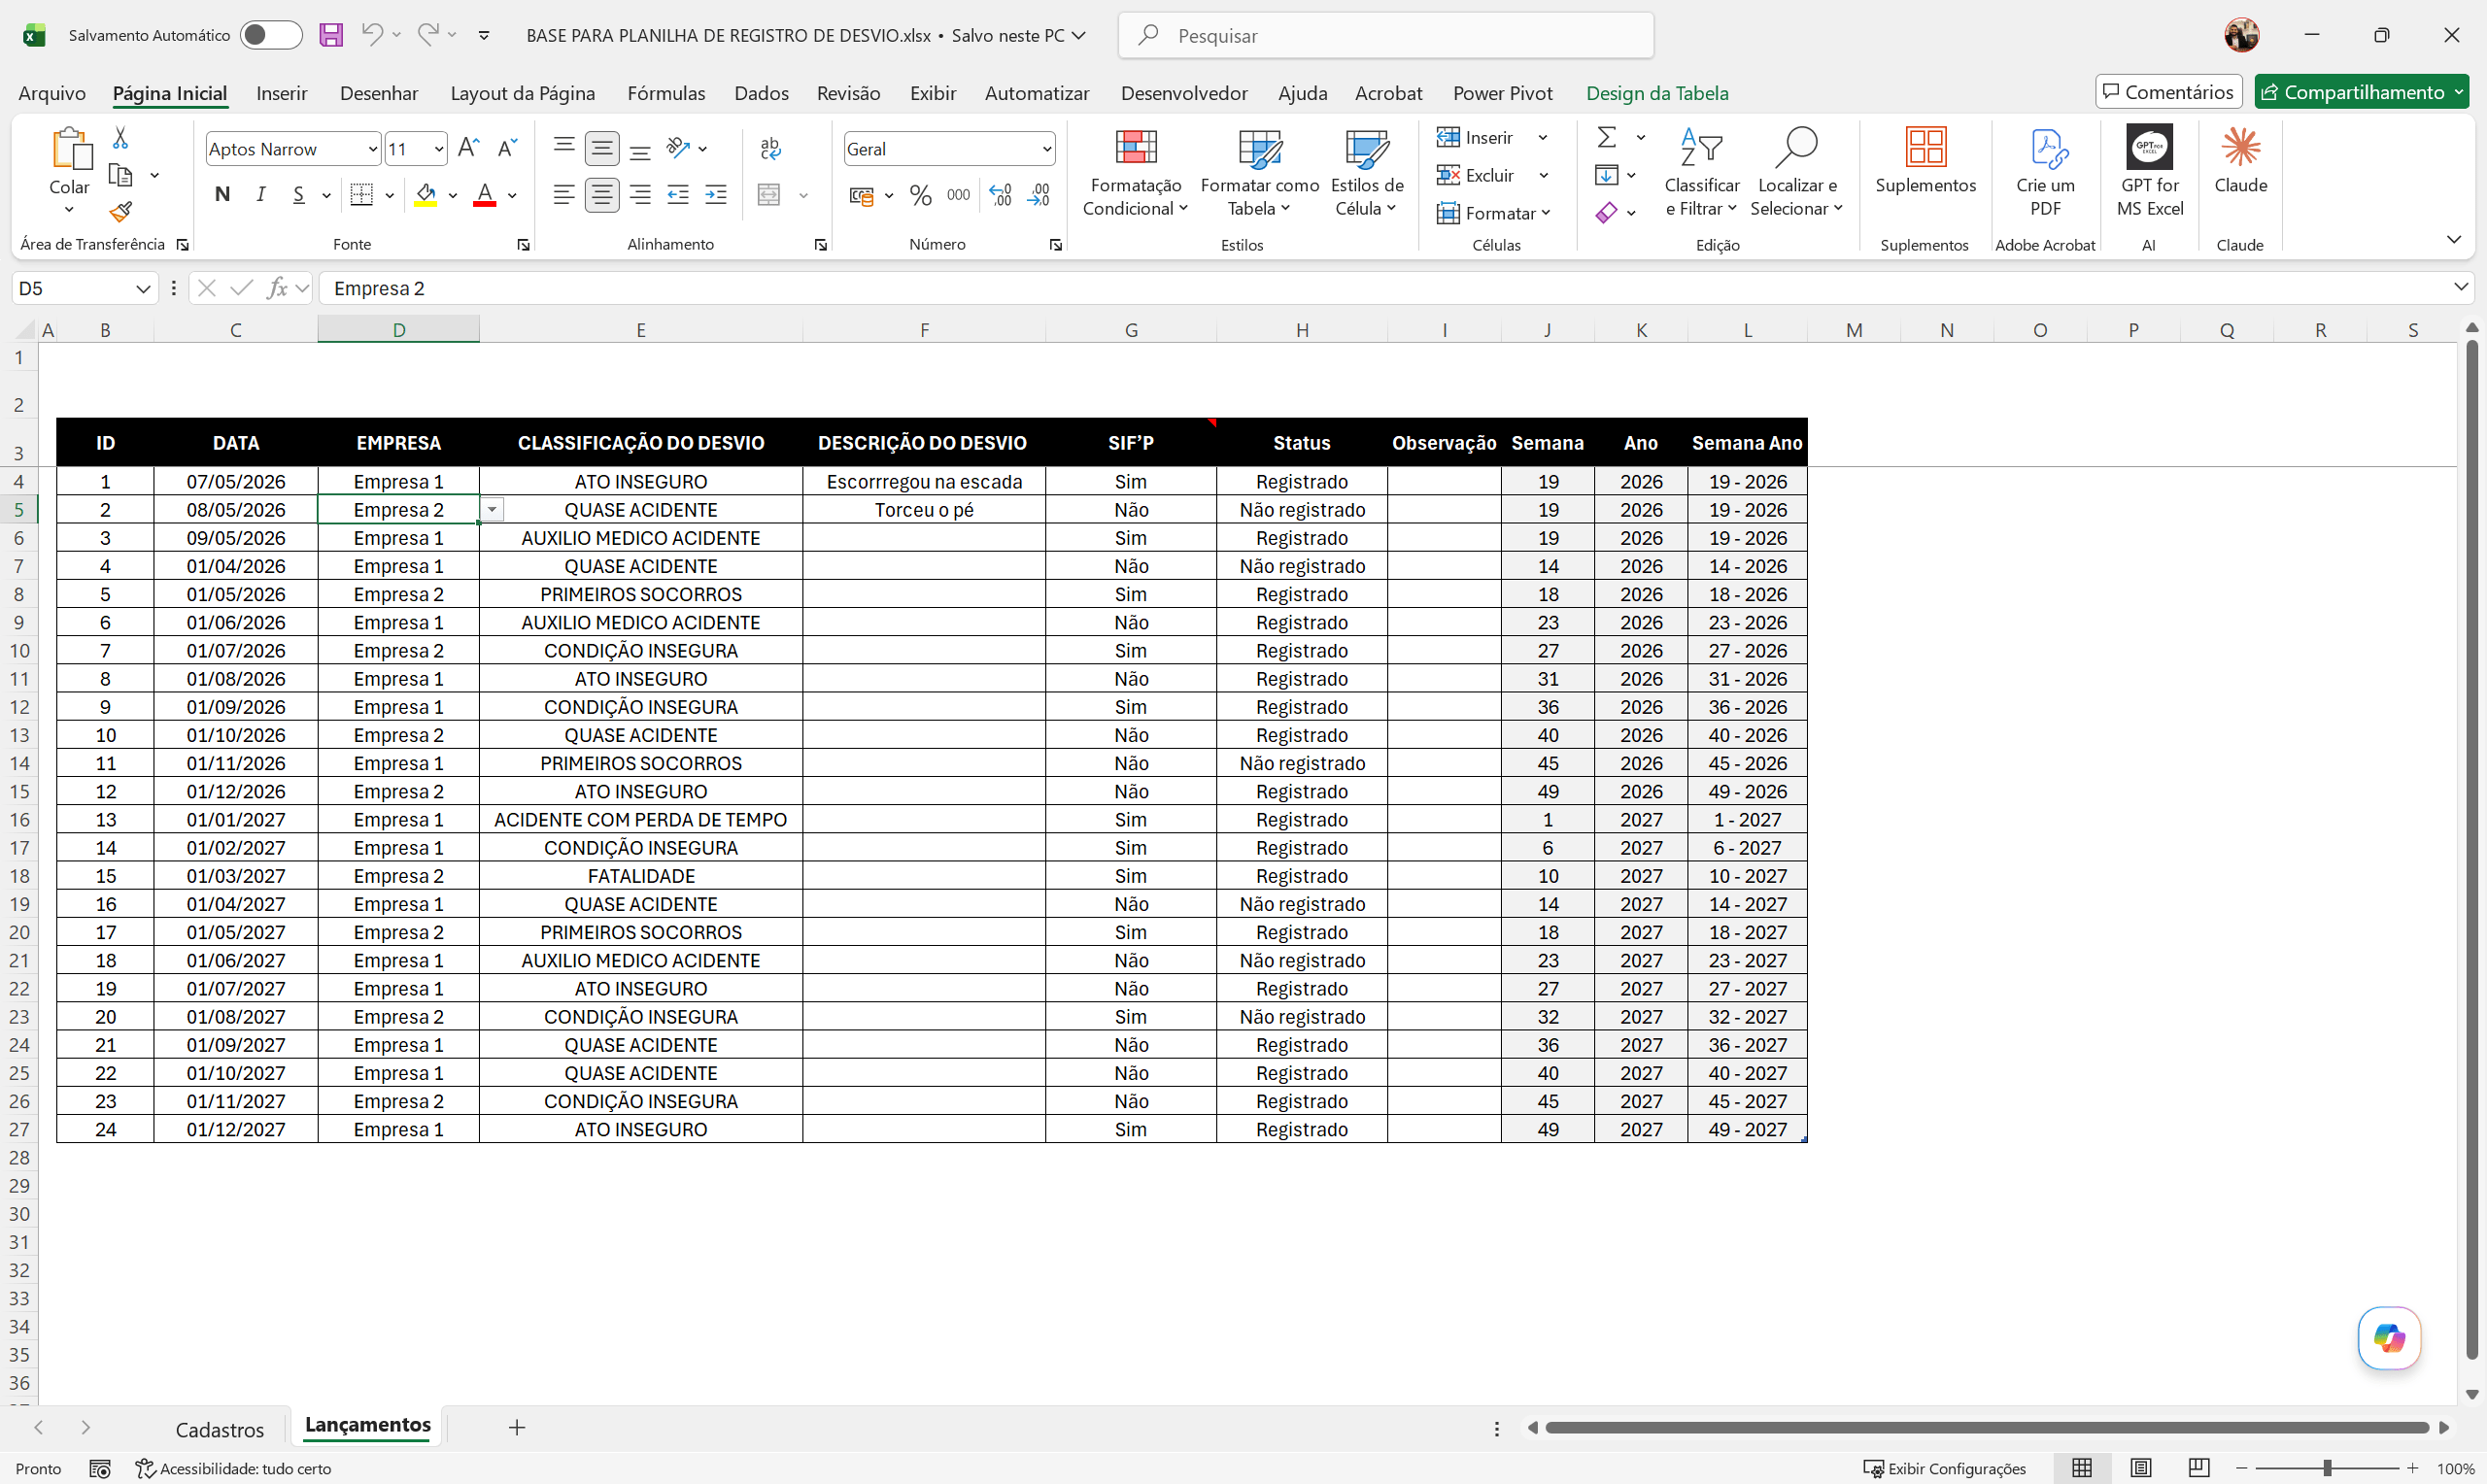2487x1484 pixels.
Task: Collapse the ribbon with chevron
Action: (x=2453, y=239)
